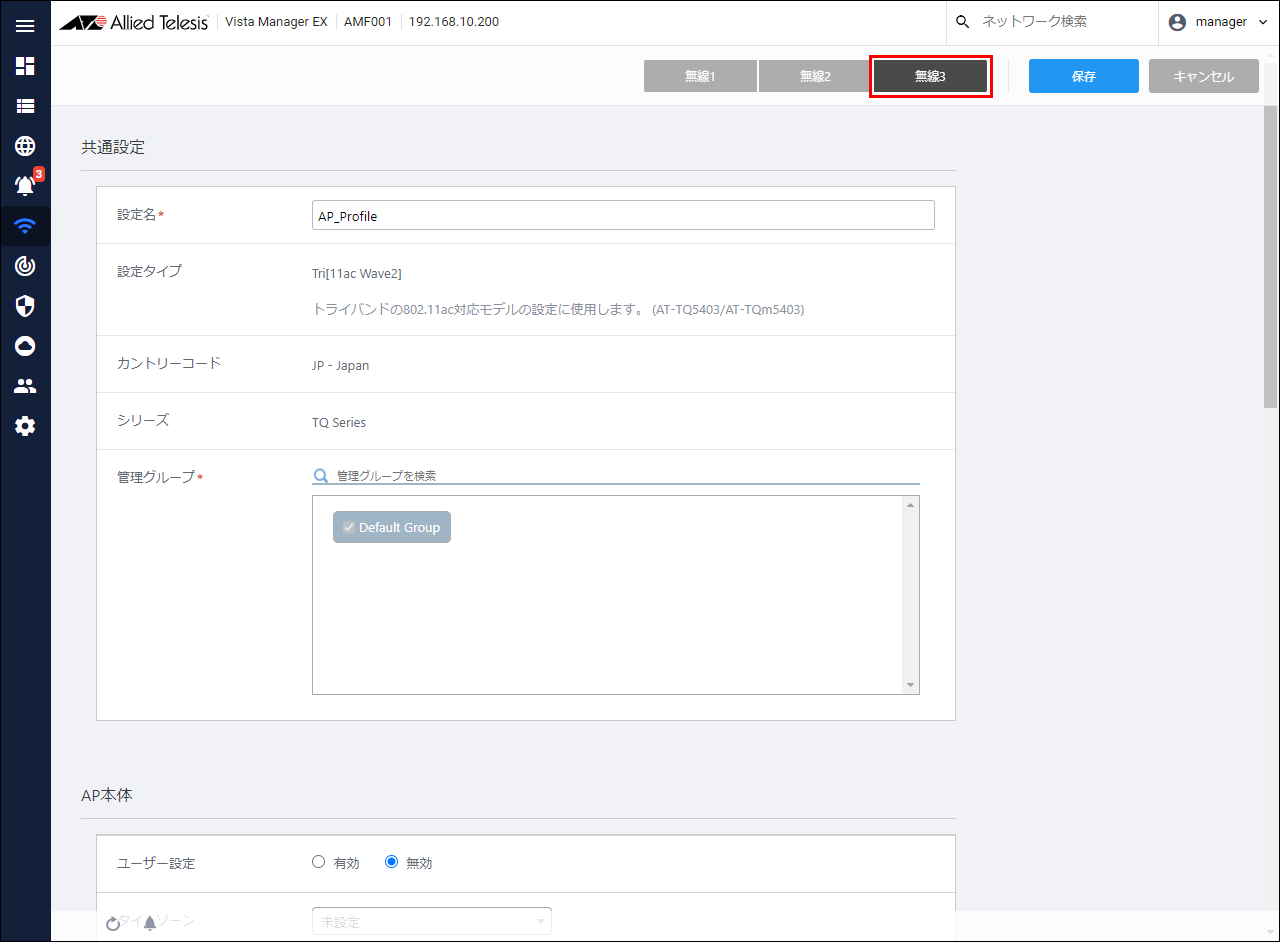Click the キャンセル cancel button
Screen dimensions: 1280x942
point(1203,76)
